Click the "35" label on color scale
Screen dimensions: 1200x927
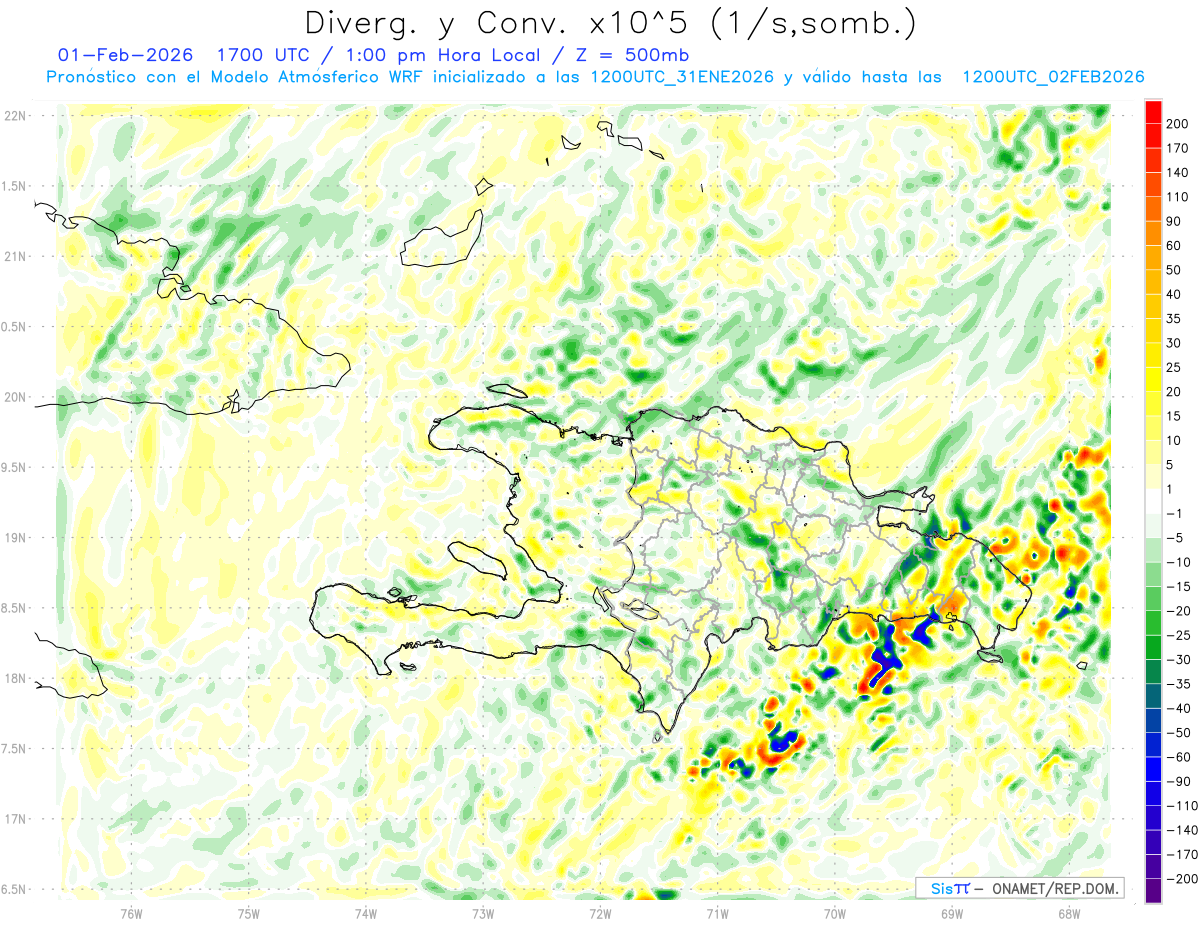(1174, 319)
